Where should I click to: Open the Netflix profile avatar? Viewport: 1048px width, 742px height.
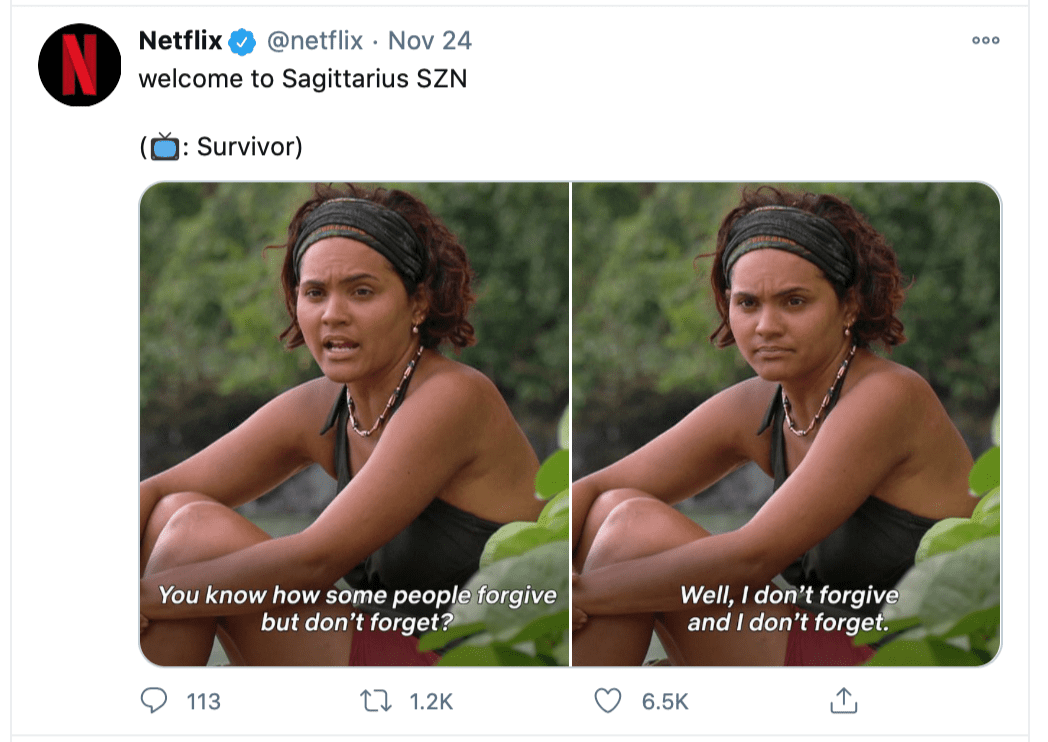click(x=80, y=65)
